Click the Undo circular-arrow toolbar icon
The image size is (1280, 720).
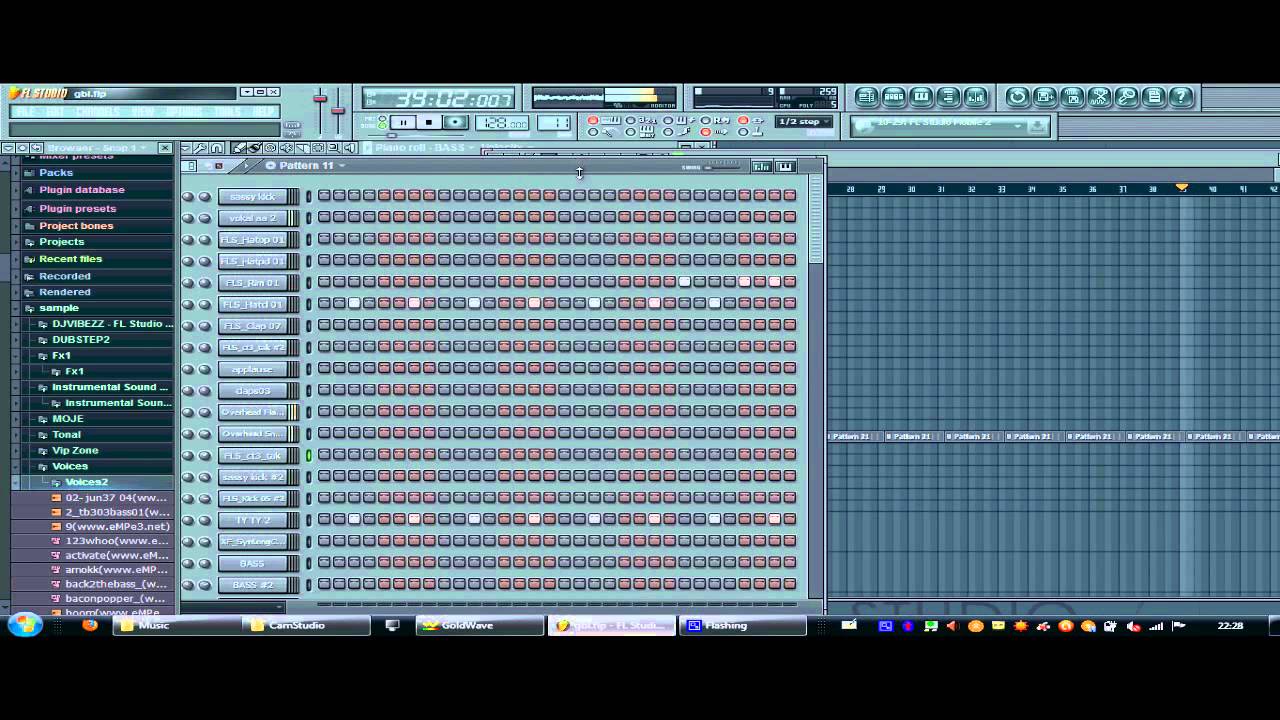click(1018, 97)
